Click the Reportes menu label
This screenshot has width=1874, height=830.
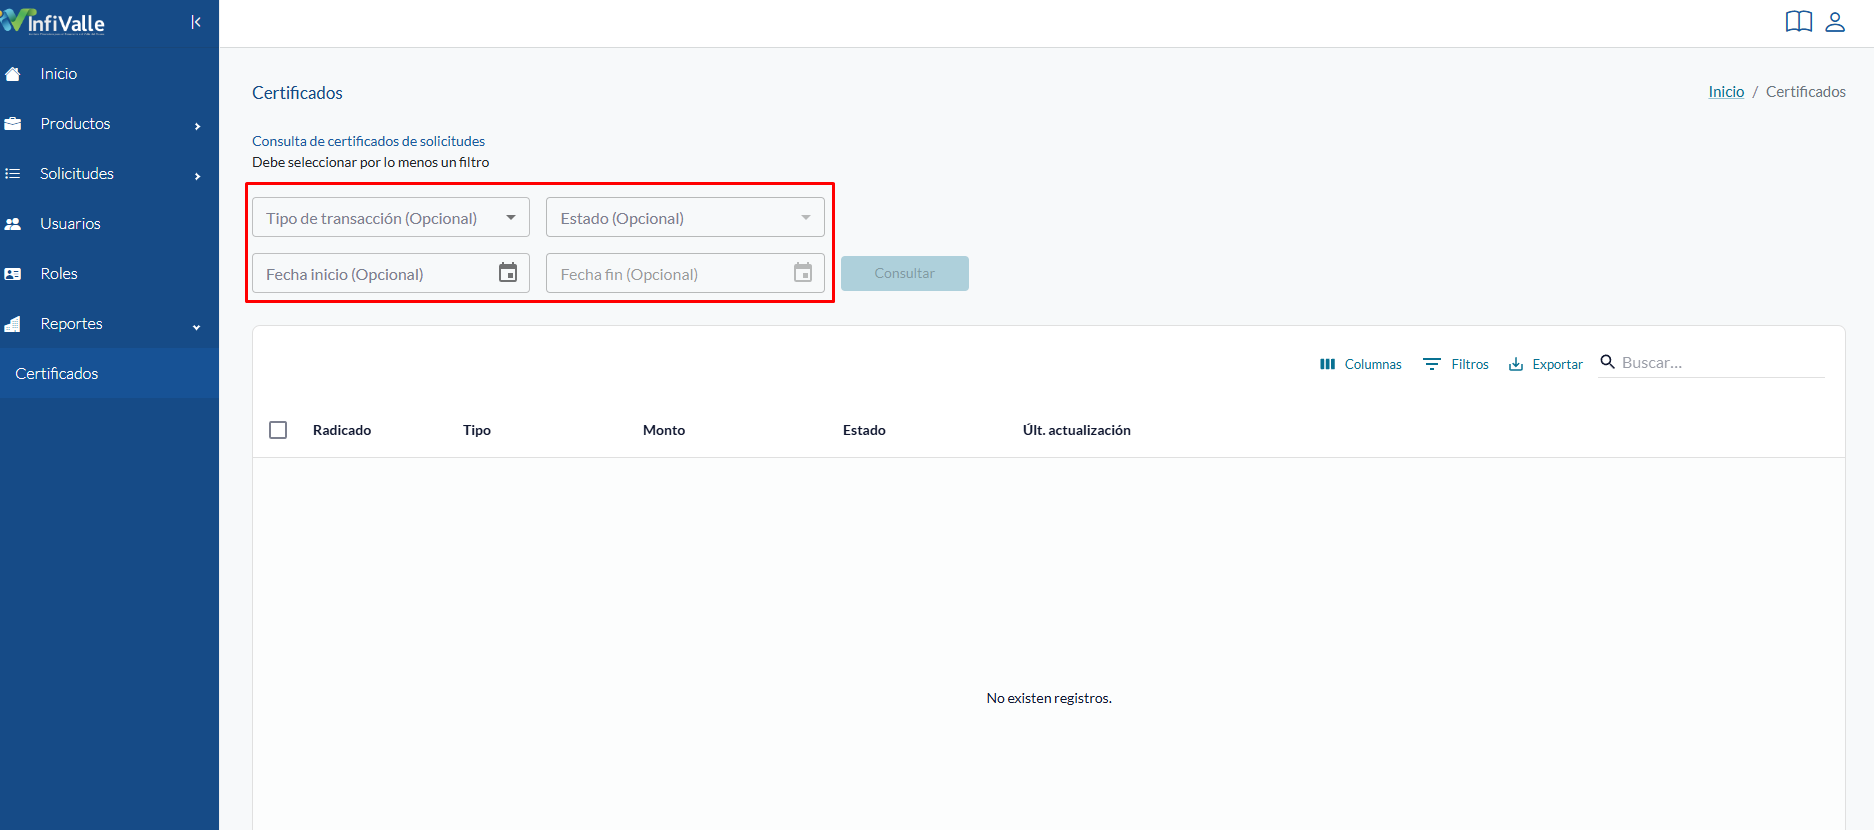pyautogui.click(x=72, y=324)
